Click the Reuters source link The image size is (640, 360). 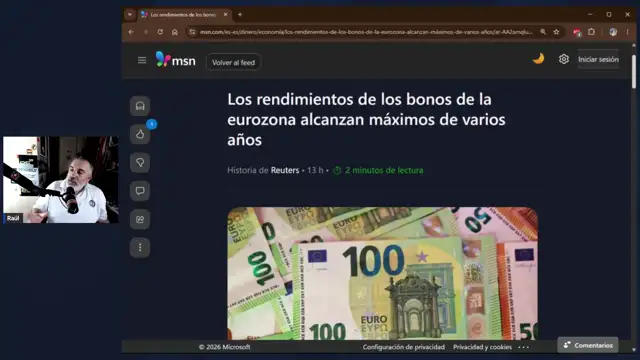click(x=285, y=170)
